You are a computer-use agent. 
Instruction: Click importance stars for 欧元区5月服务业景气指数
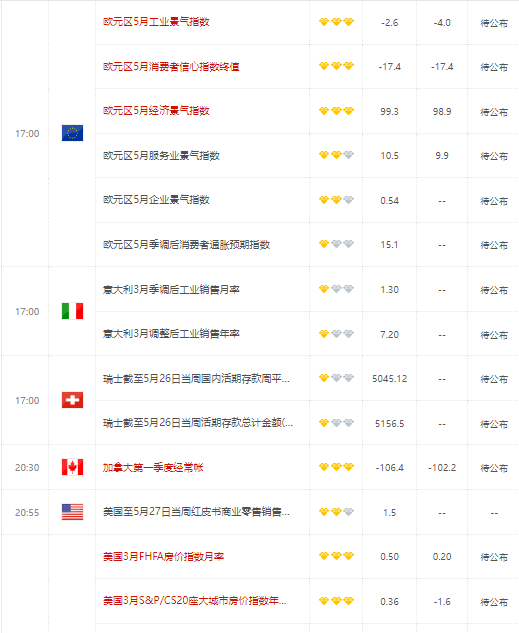pyautogui.click(x=336, y=155)
